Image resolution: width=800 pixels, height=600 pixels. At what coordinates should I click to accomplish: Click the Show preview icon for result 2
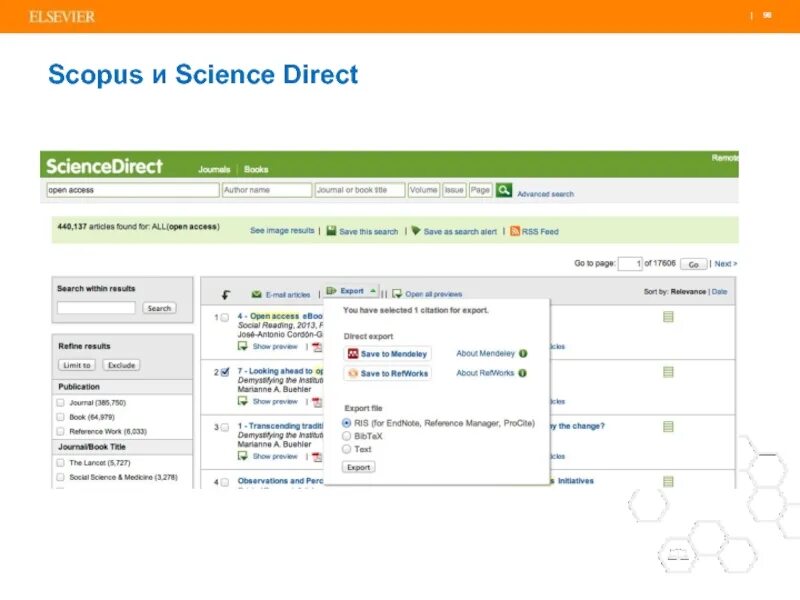pos(243,402)
